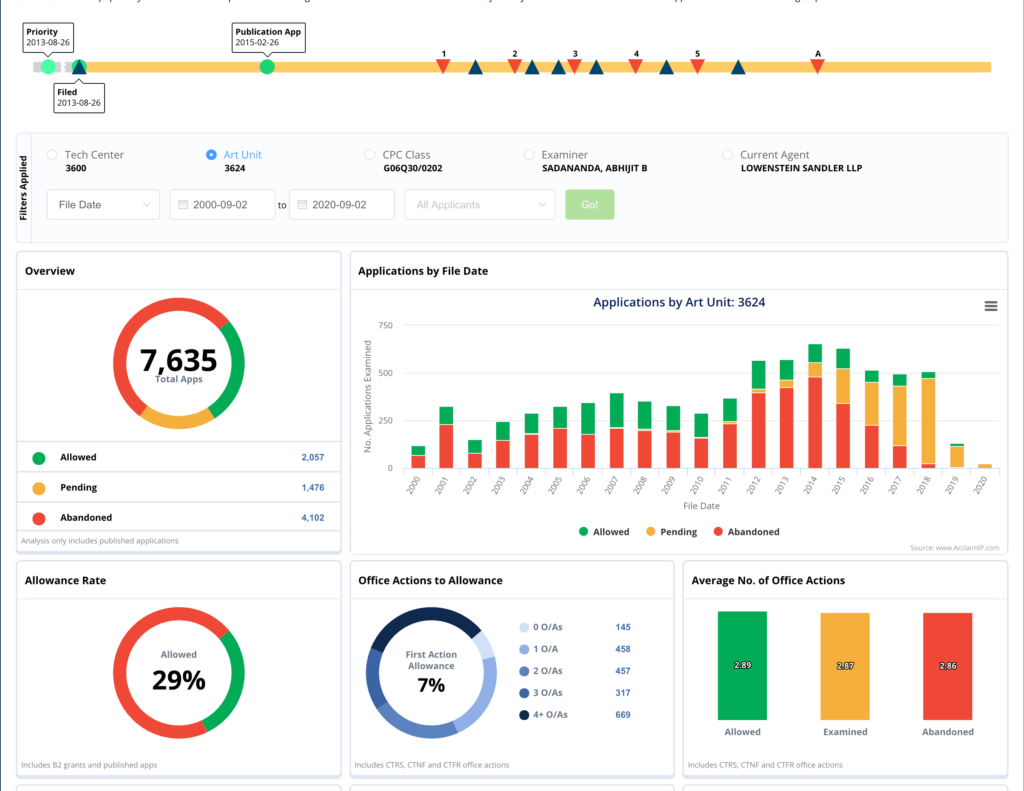Click red timeline marker labeled 5
The height and width of the screenshot is (791, 1024).
[697, 66]
